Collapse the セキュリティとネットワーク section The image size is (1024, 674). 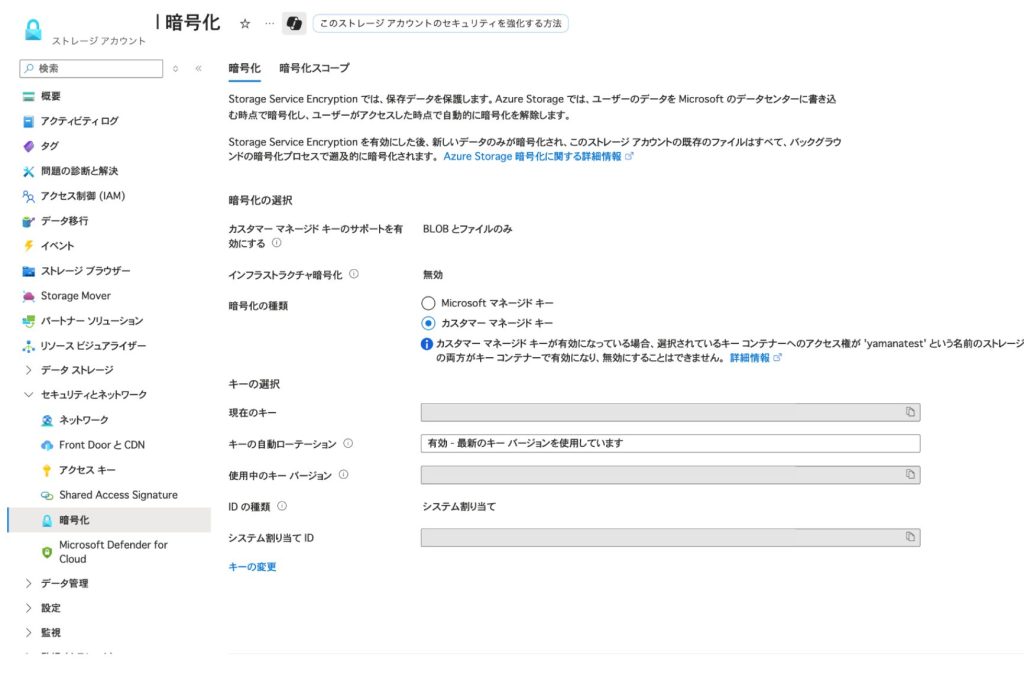tap(28, 395)
